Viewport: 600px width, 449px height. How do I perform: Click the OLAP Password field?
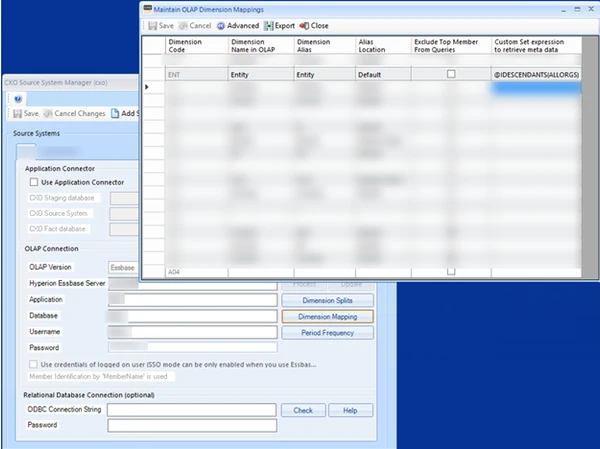tap(193, 347)
